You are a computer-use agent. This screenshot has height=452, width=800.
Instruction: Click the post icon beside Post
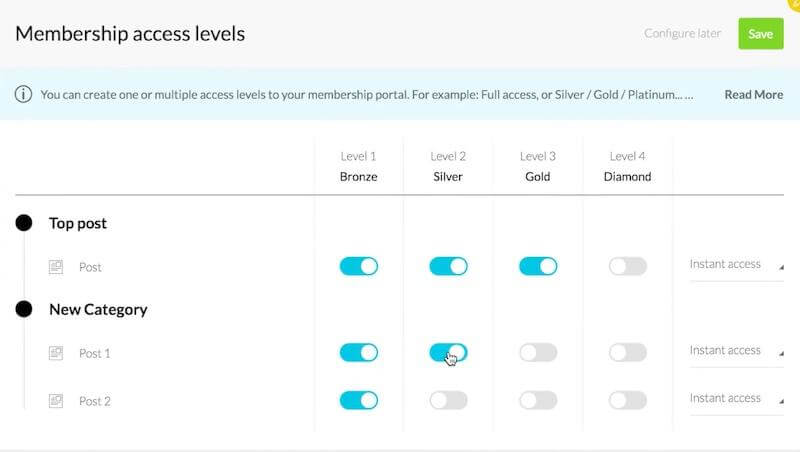click(56, 267)
